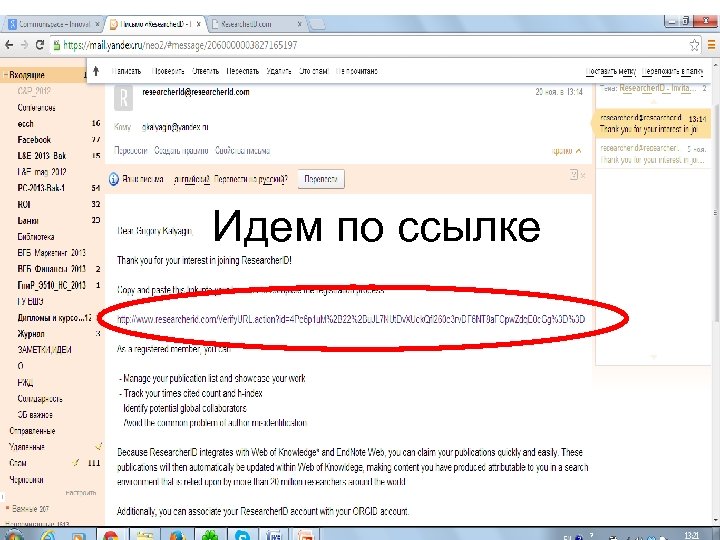Open the 'Журнал' folder
The width and height of the screenshot is (720, 540).
coord(31,333)
